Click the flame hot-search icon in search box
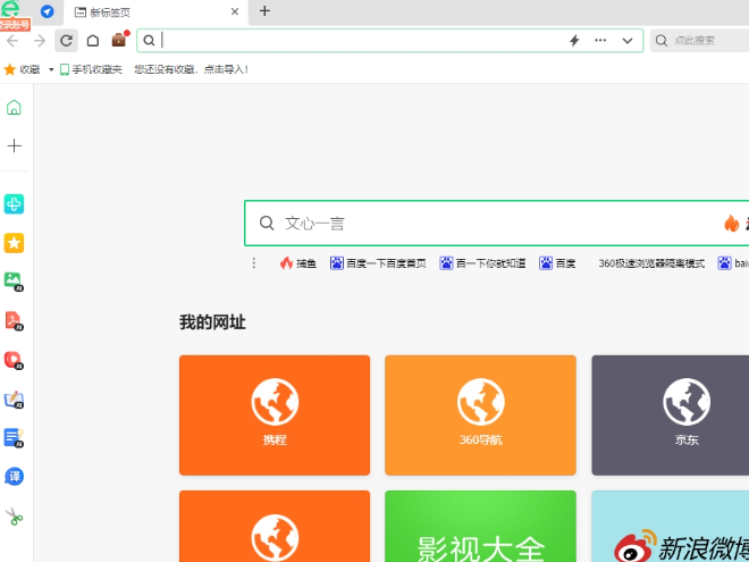Image resolution: width=749 pixels, height=562 pixels. pyautogui.click(x=731, y=223)
